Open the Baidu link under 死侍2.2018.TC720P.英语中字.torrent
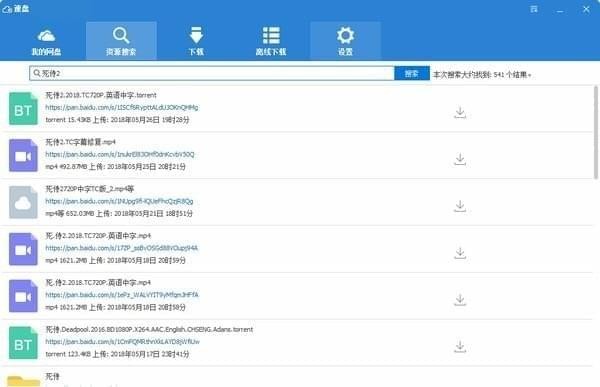The height and width of the screenshot is (387, 600). click(x=122, y=108)
